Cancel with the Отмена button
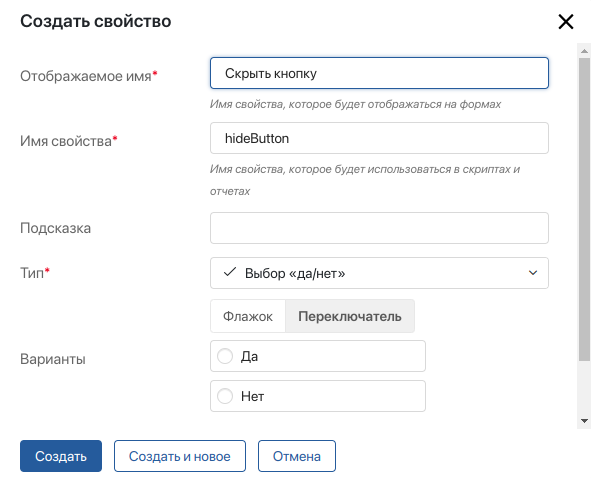591x478 pixels. click(x=297, y=456)
